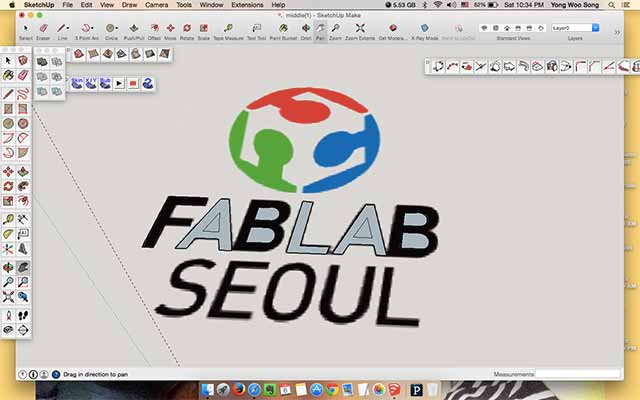This screenshot has width=640, height=400.
Task: Click the play button in animation toolbar
Action: click(119, 84)
